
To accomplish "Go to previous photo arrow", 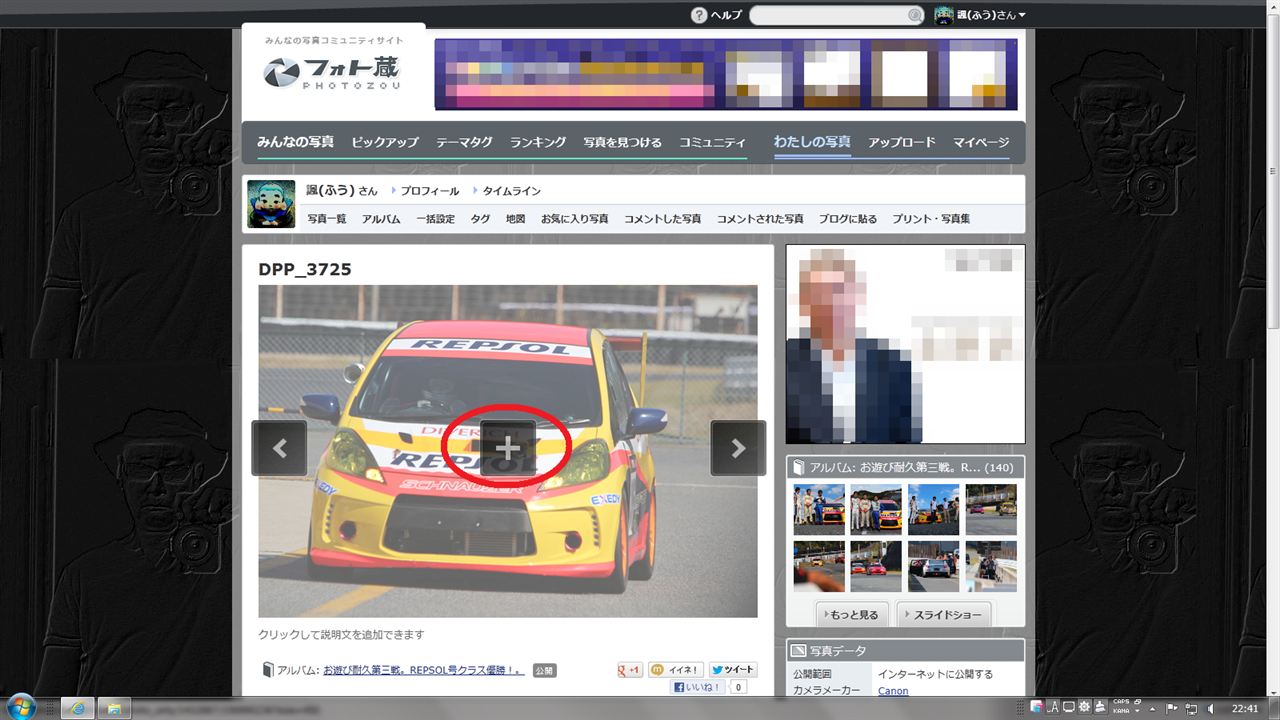I will tap(279, 448).
